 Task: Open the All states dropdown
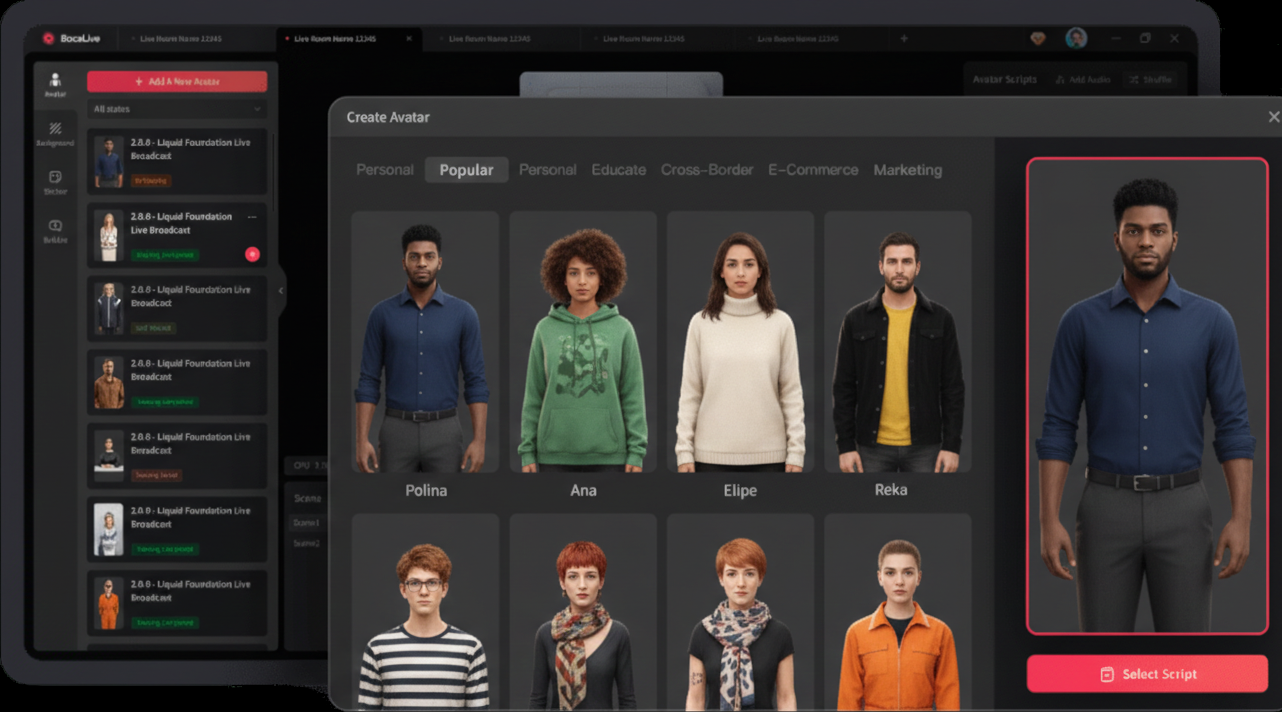point(176,108)
